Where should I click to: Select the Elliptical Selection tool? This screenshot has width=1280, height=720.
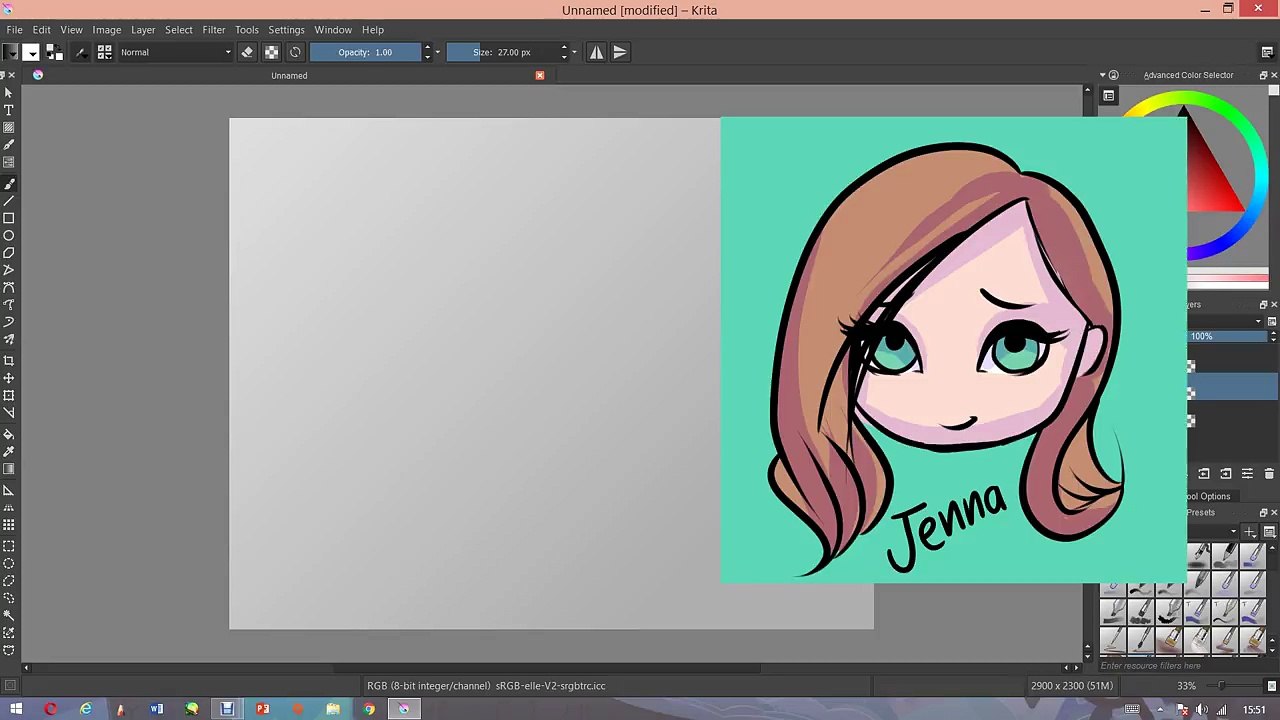[x=9, y=563]
